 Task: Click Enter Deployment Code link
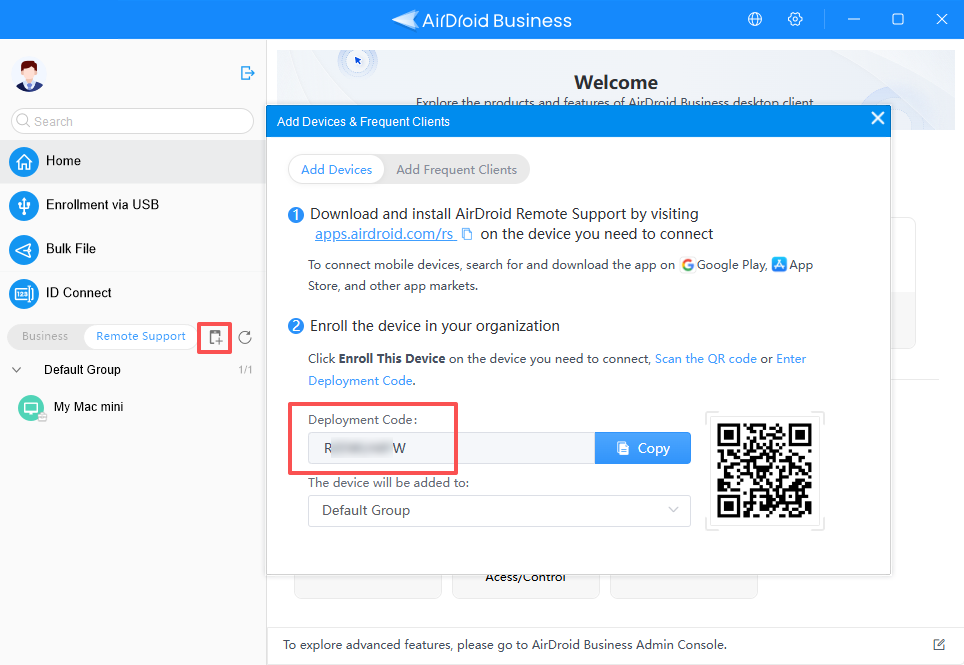pyautogui.click(x=556, y=370)
